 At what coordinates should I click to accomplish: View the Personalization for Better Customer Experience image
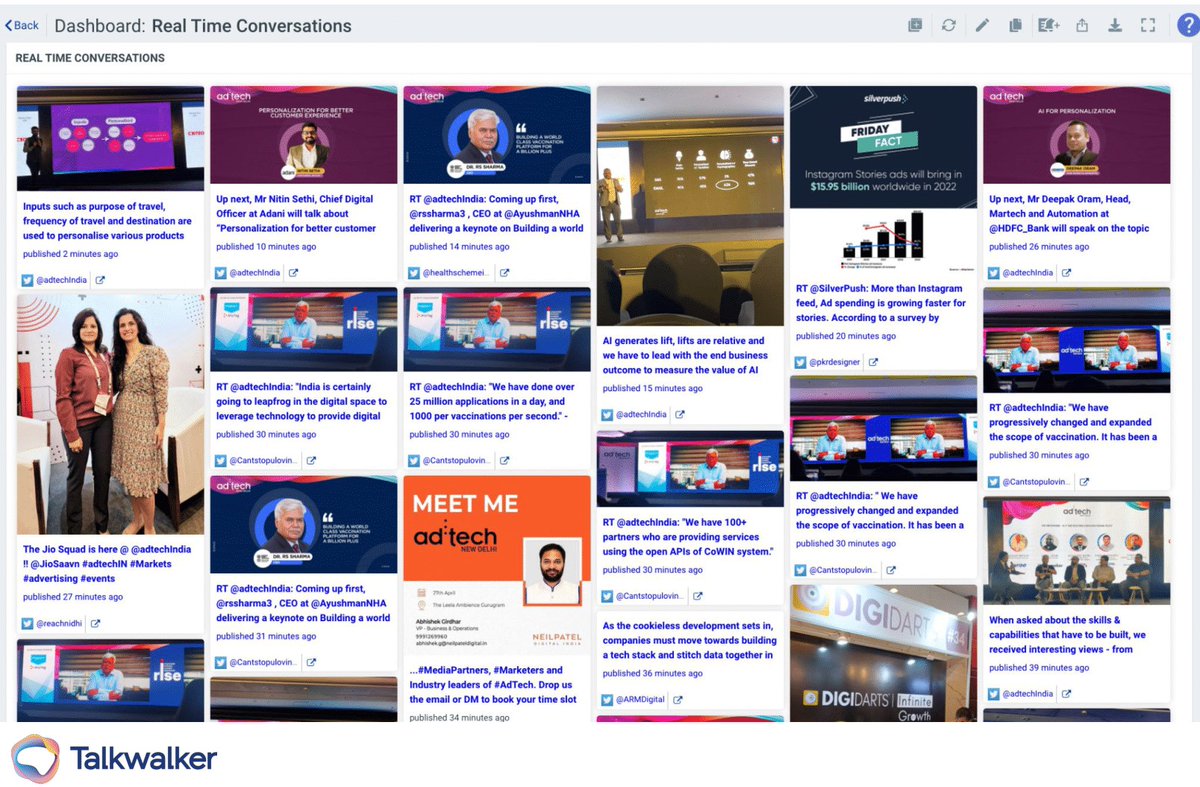point(304,136)
